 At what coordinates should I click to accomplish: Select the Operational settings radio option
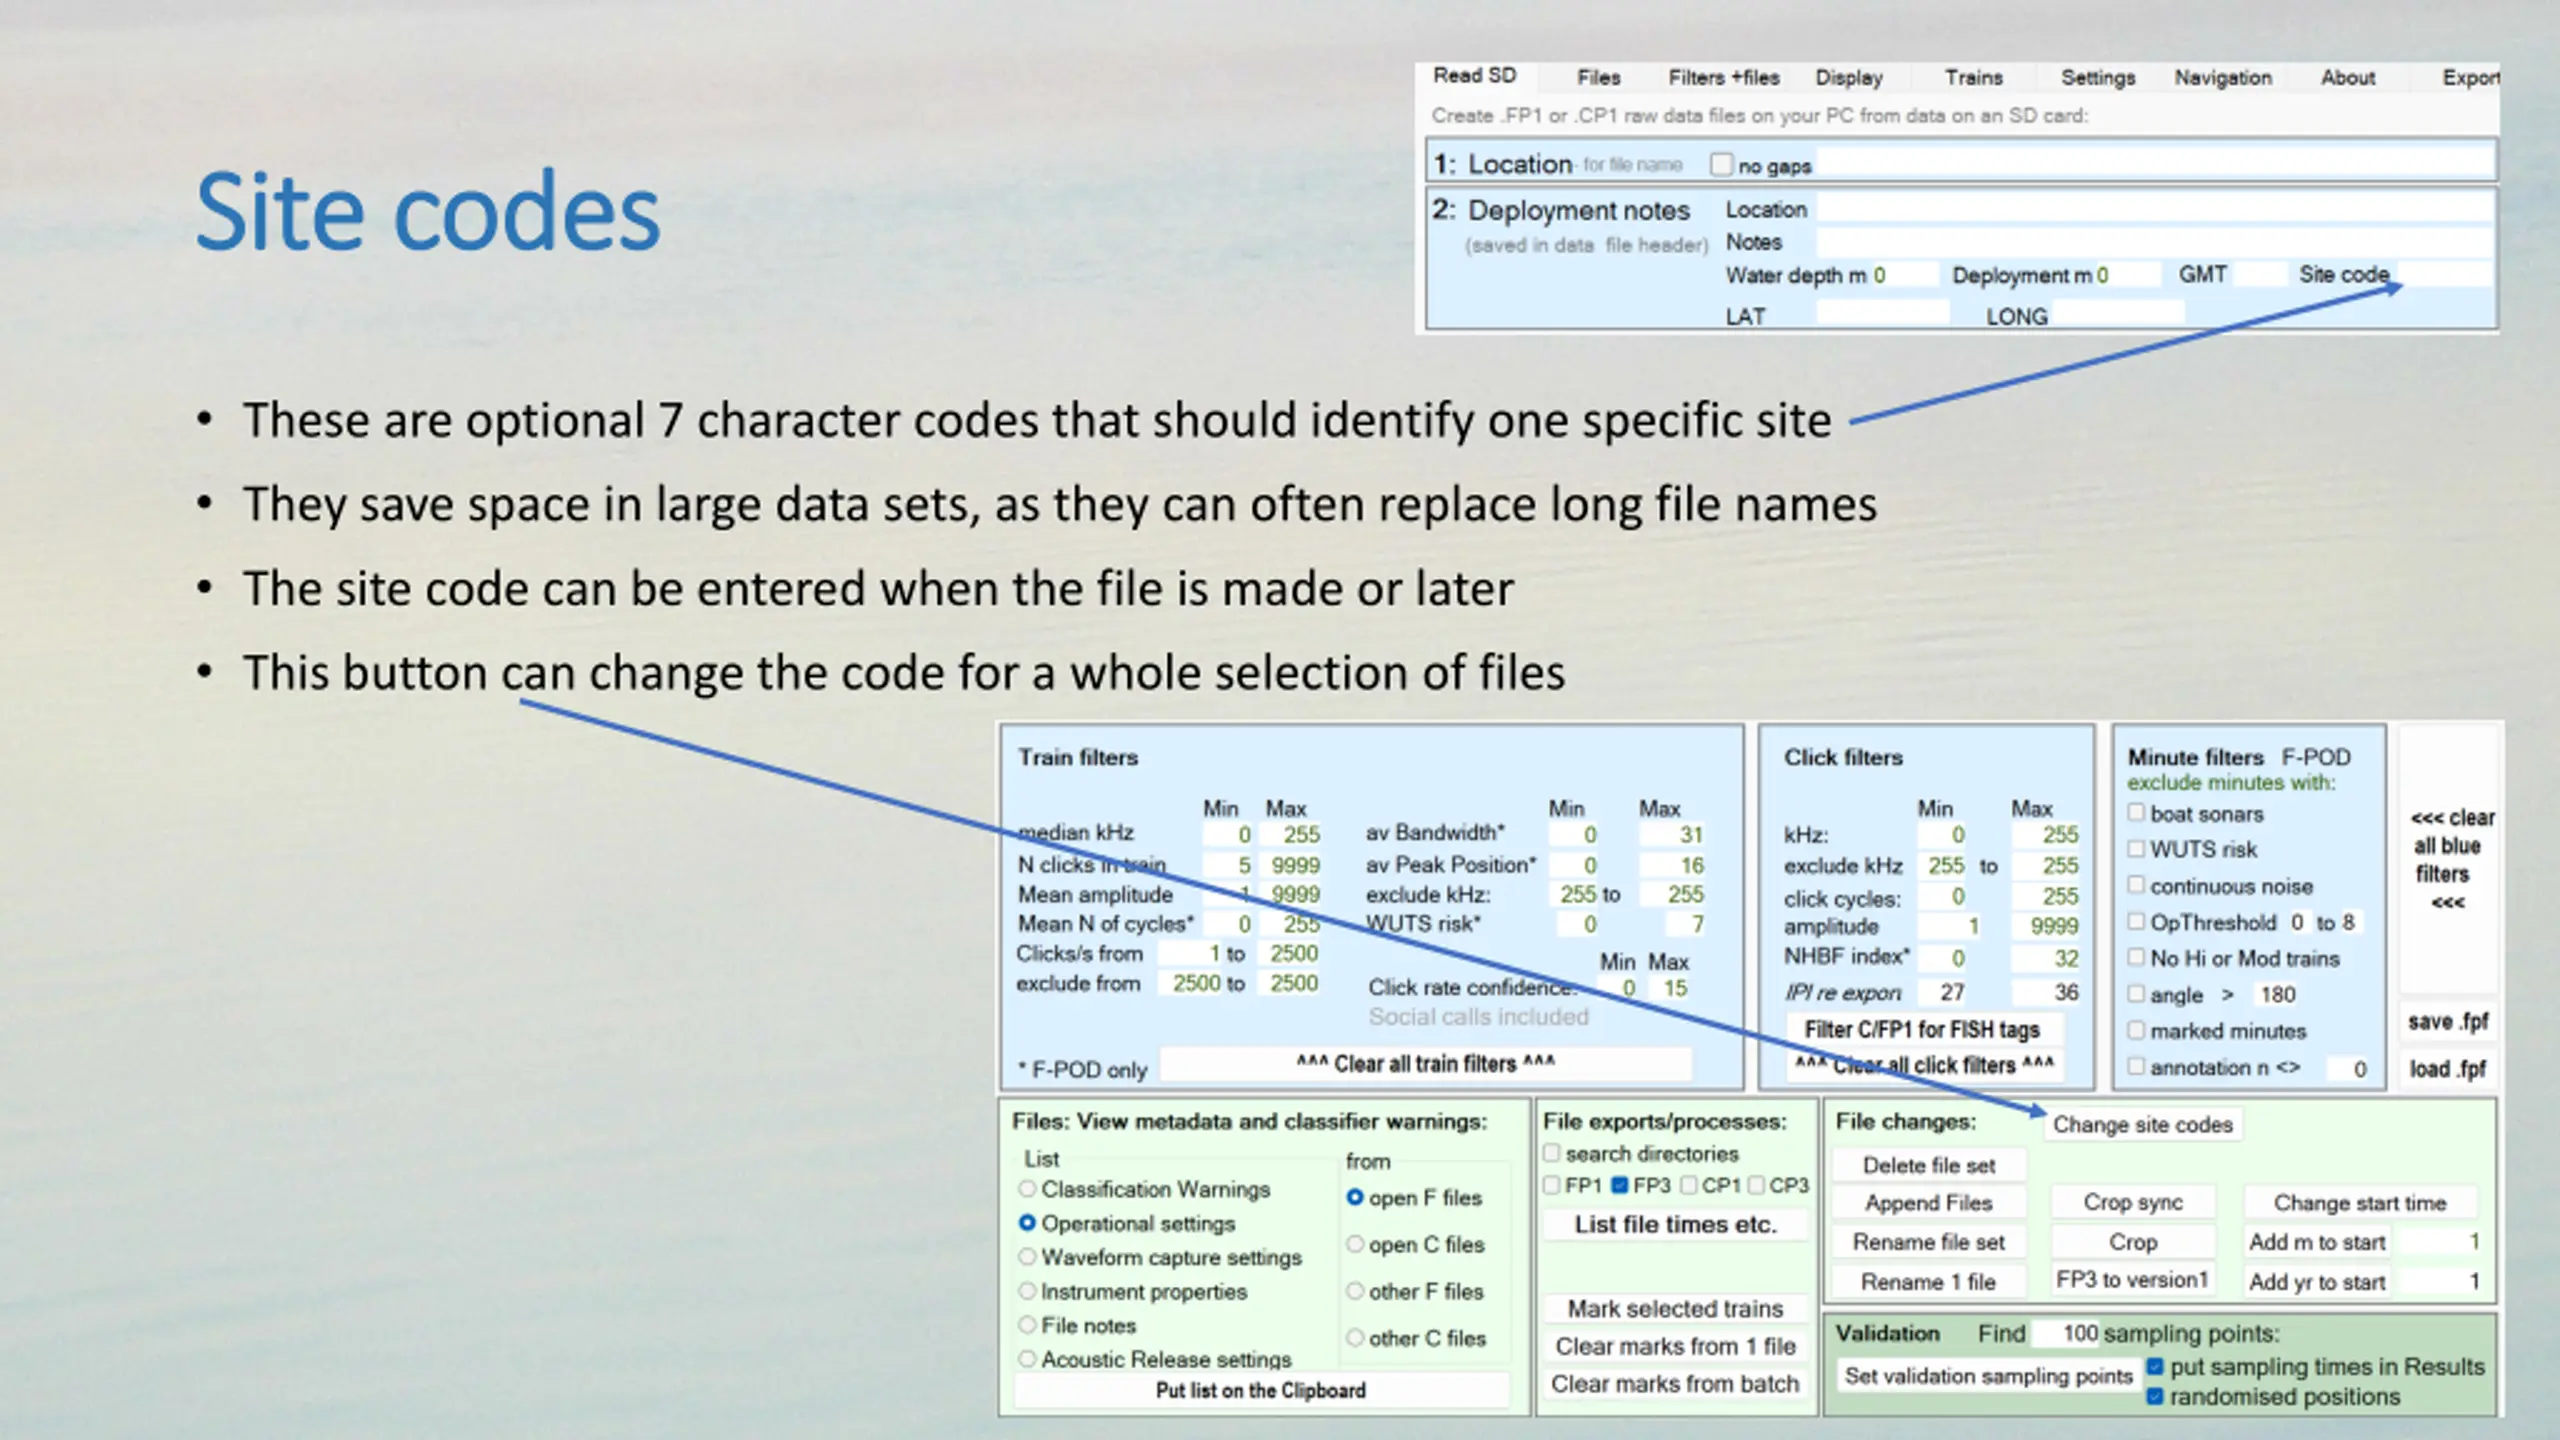coord(1027,1223)
